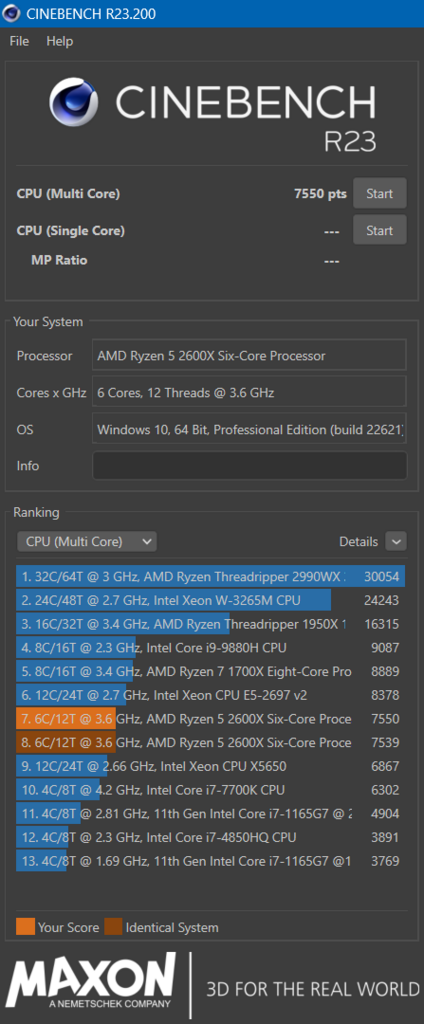Click the 30054 score value

pyautogui.click(x=382, y=577)
